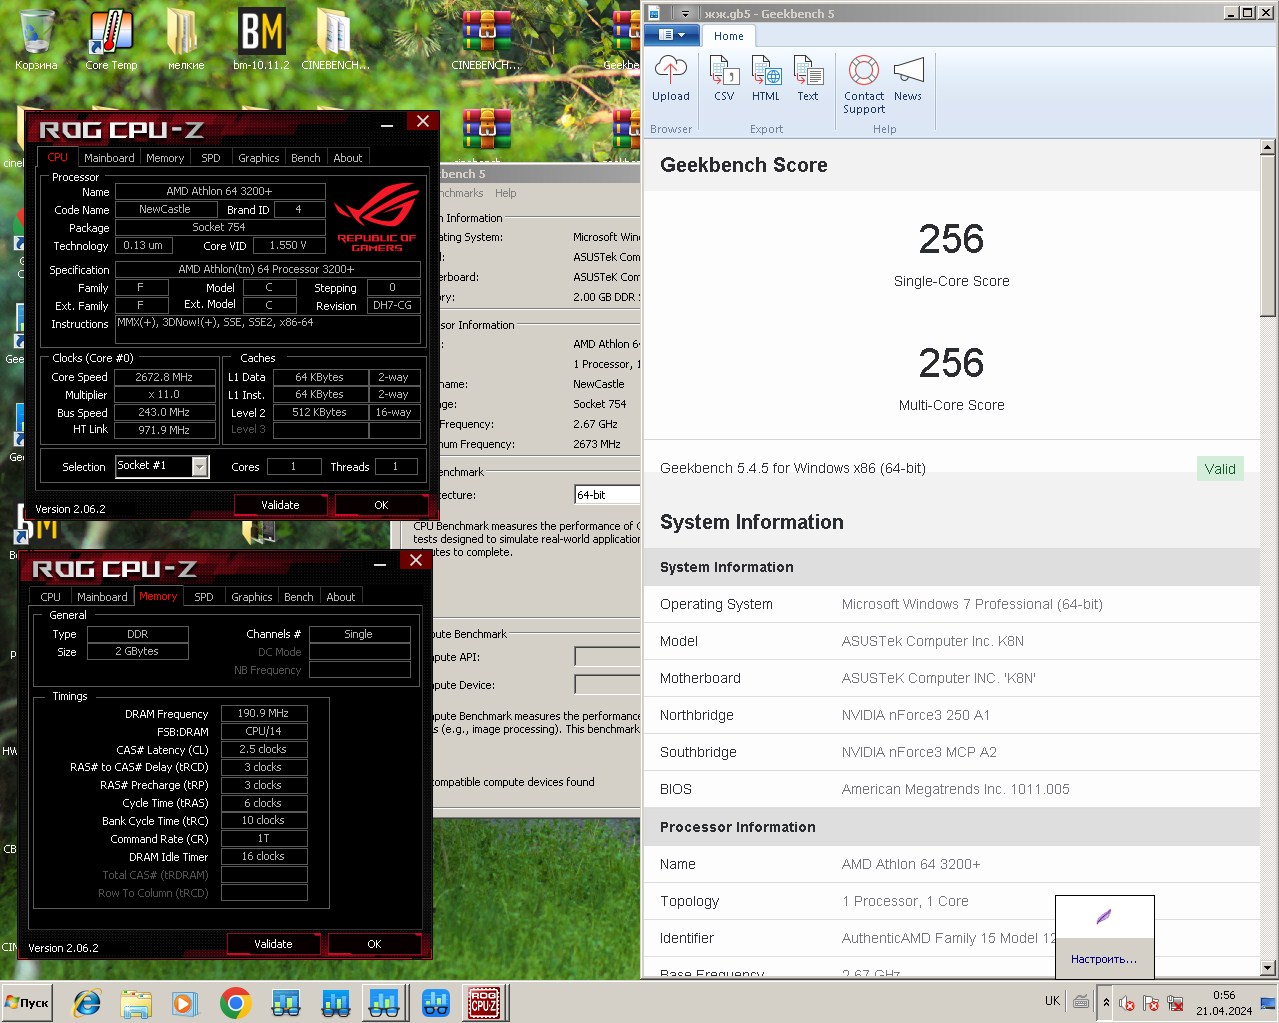Click the Republic of Gamers logo in CPU-Z

[376, 216]
